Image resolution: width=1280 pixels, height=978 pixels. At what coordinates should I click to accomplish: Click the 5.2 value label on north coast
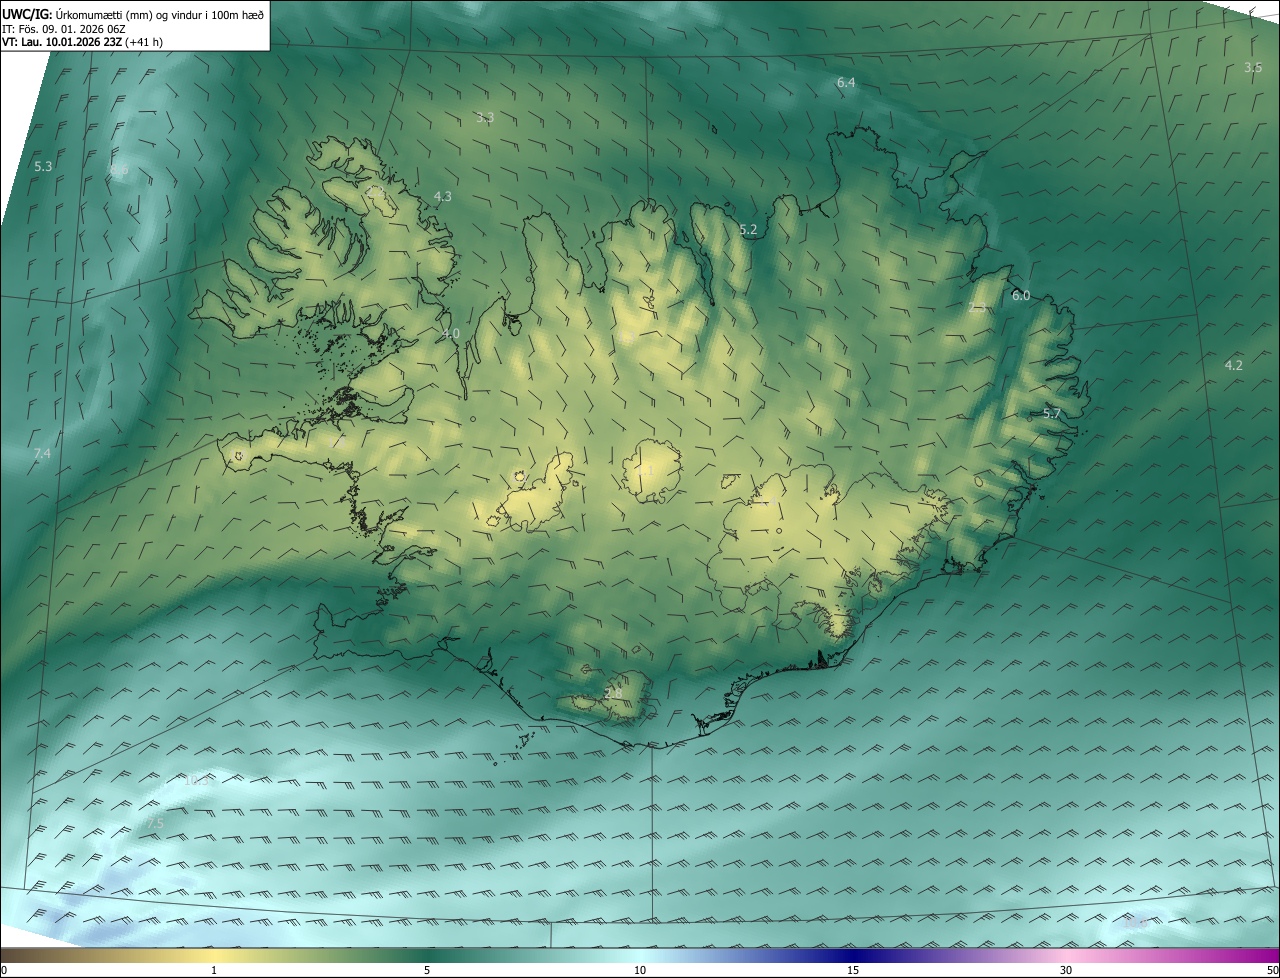coord(748,230)
